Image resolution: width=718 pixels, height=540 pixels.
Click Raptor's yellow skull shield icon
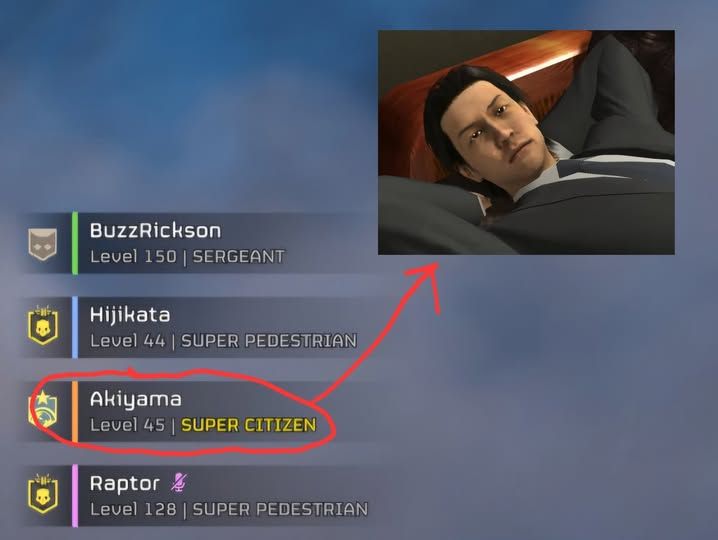pos(43,494)
